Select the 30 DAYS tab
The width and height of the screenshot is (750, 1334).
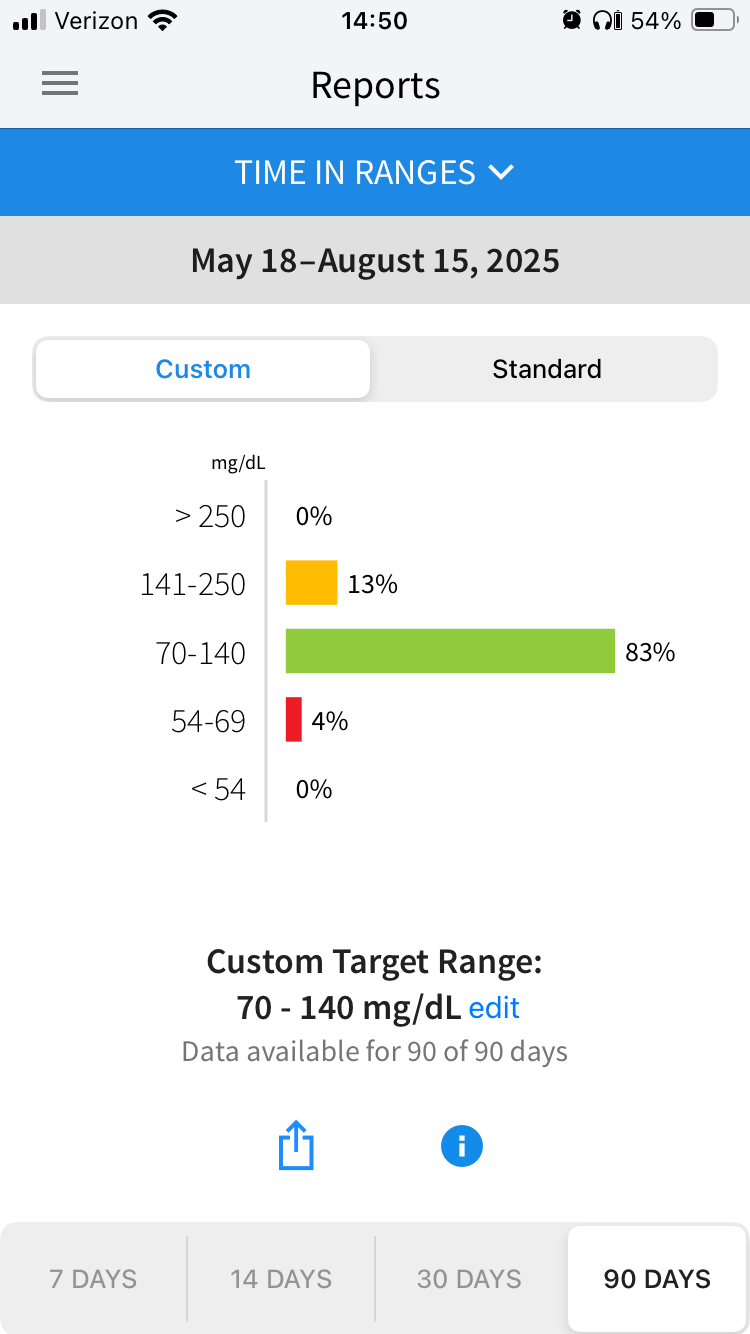click(469, 1279)
